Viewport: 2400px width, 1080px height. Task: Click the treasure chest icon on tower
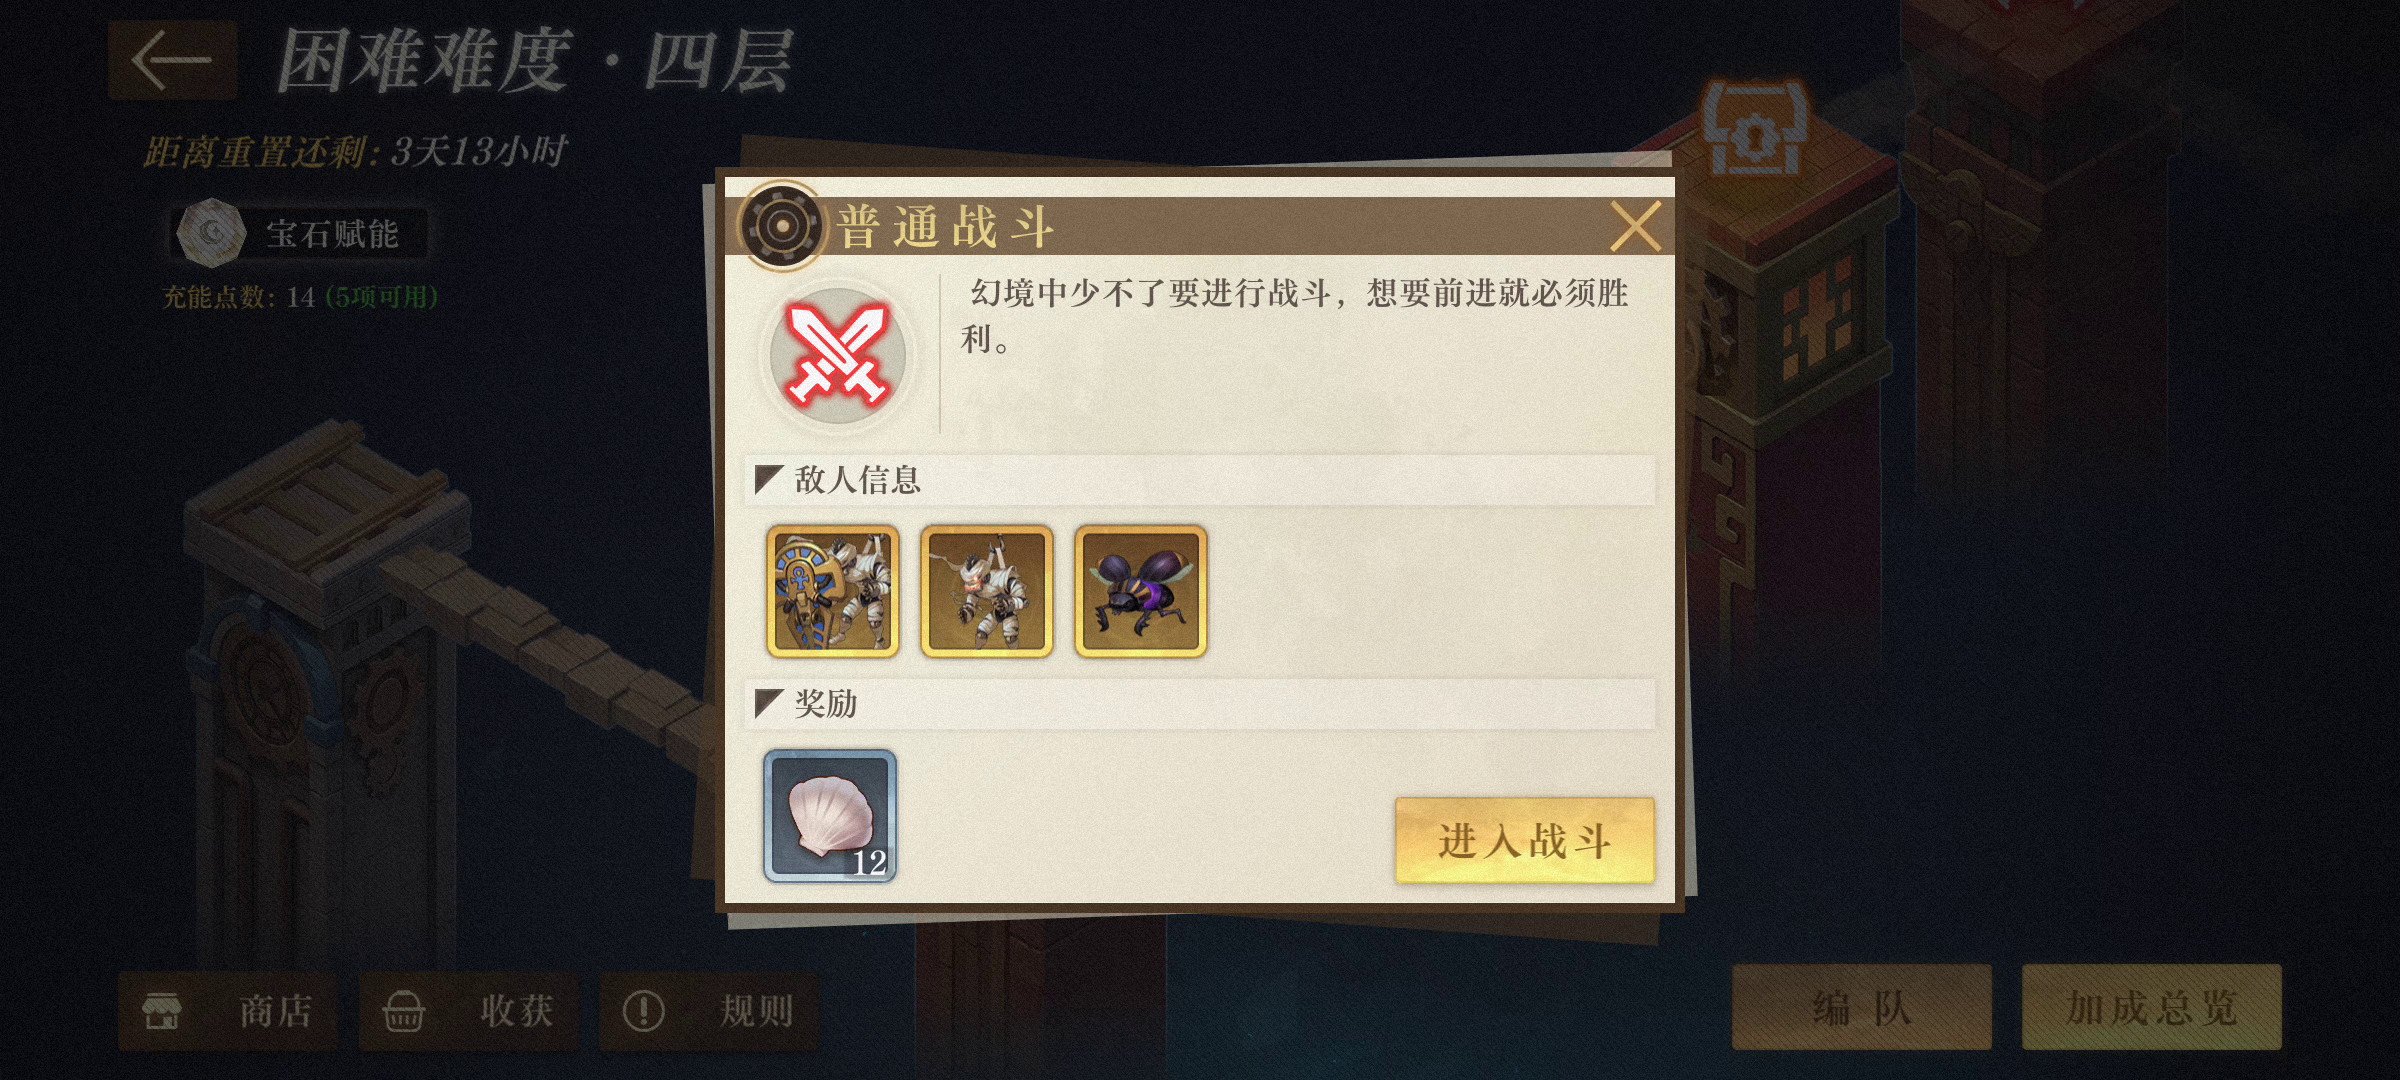pos(1755,127)
